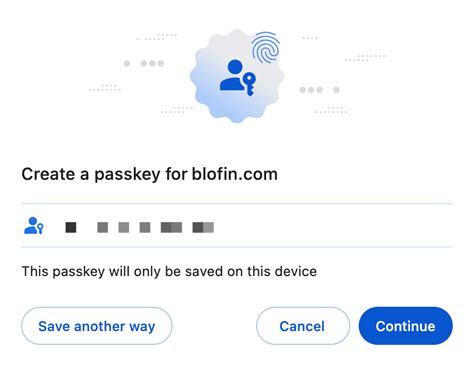Click the large person-with-key icon in badge
Image resolution: width=474 pixels, height=366 pixels.
click(238, 77)
